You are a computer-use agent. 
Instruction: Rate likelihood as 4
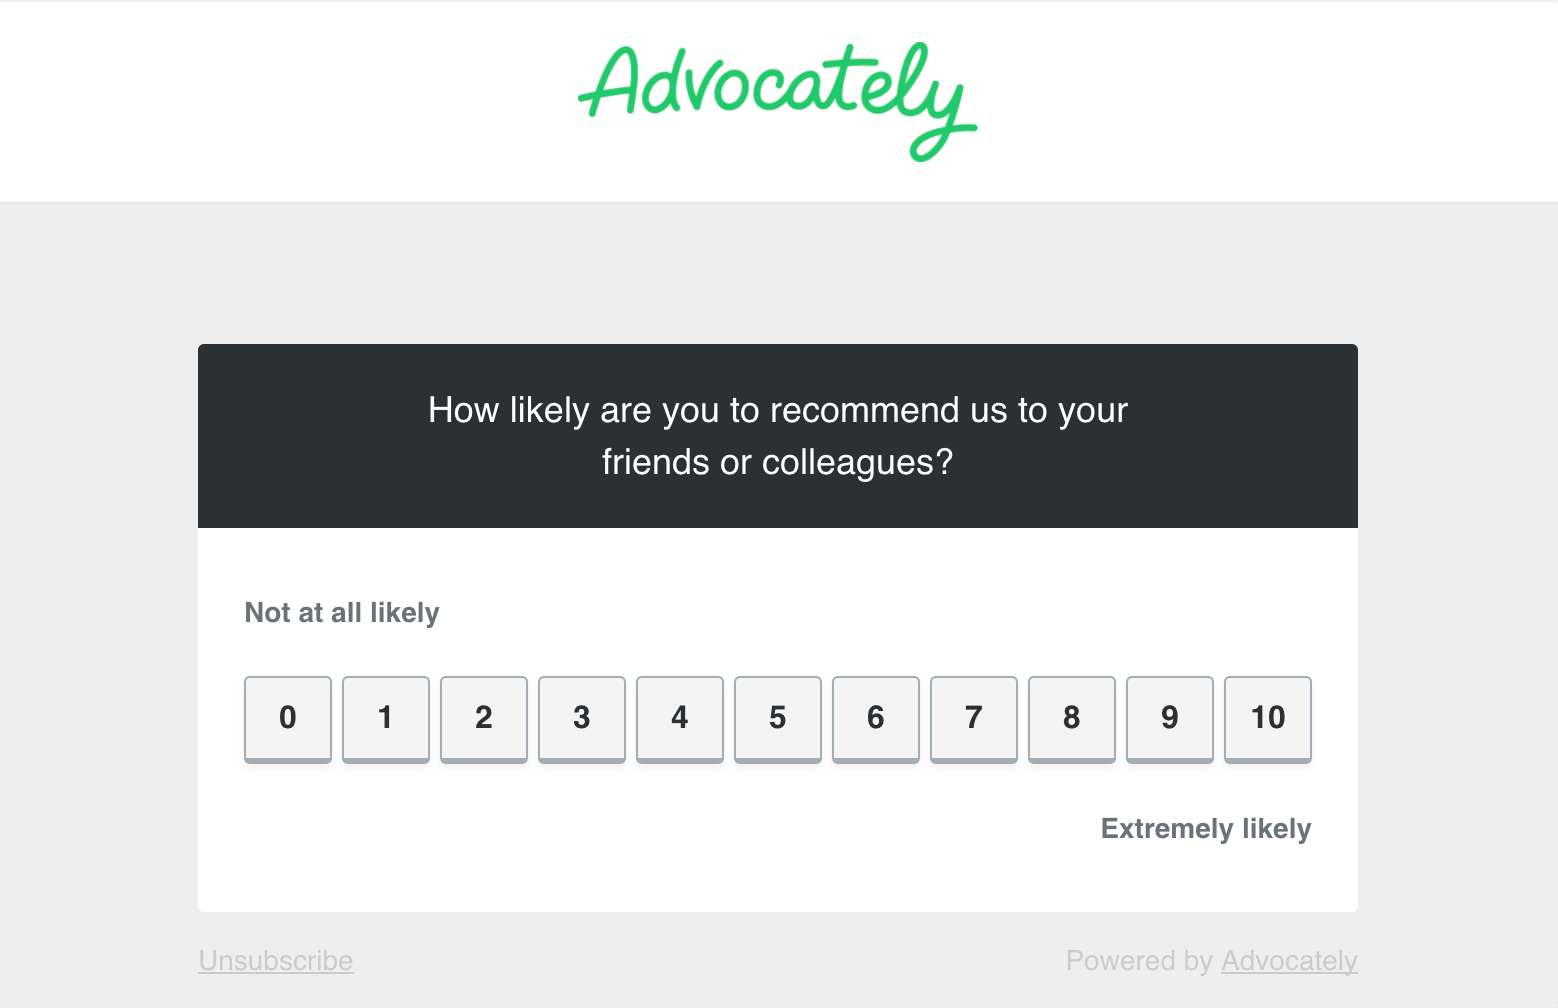[680, 718]
